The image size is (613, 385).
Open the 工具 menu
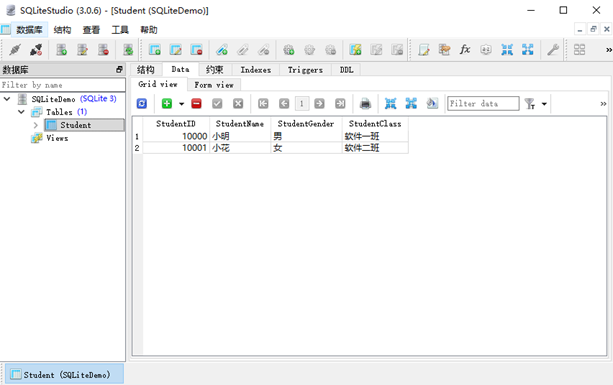point(120,30)
